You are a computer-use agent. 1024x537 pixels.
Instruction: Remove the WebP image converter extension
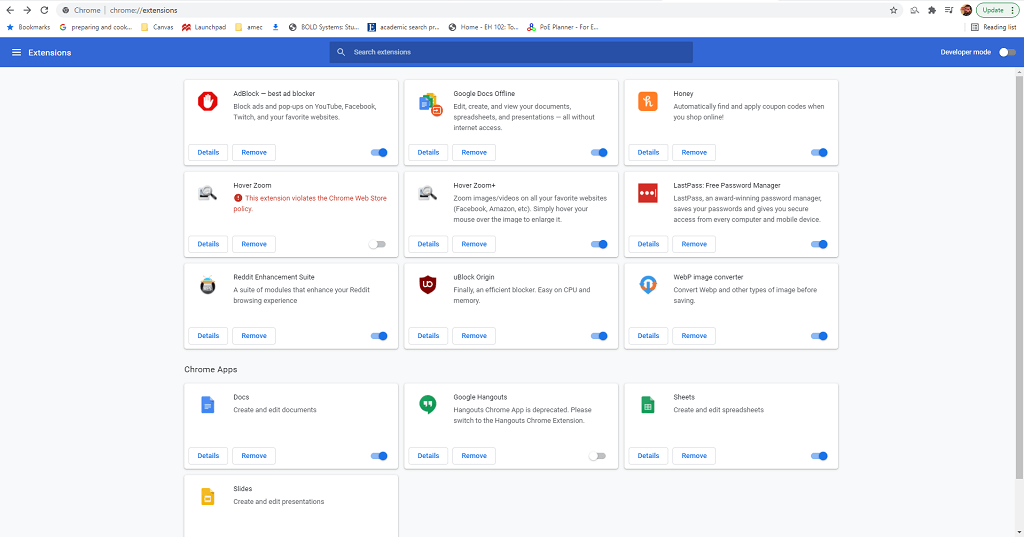(694, 336)
